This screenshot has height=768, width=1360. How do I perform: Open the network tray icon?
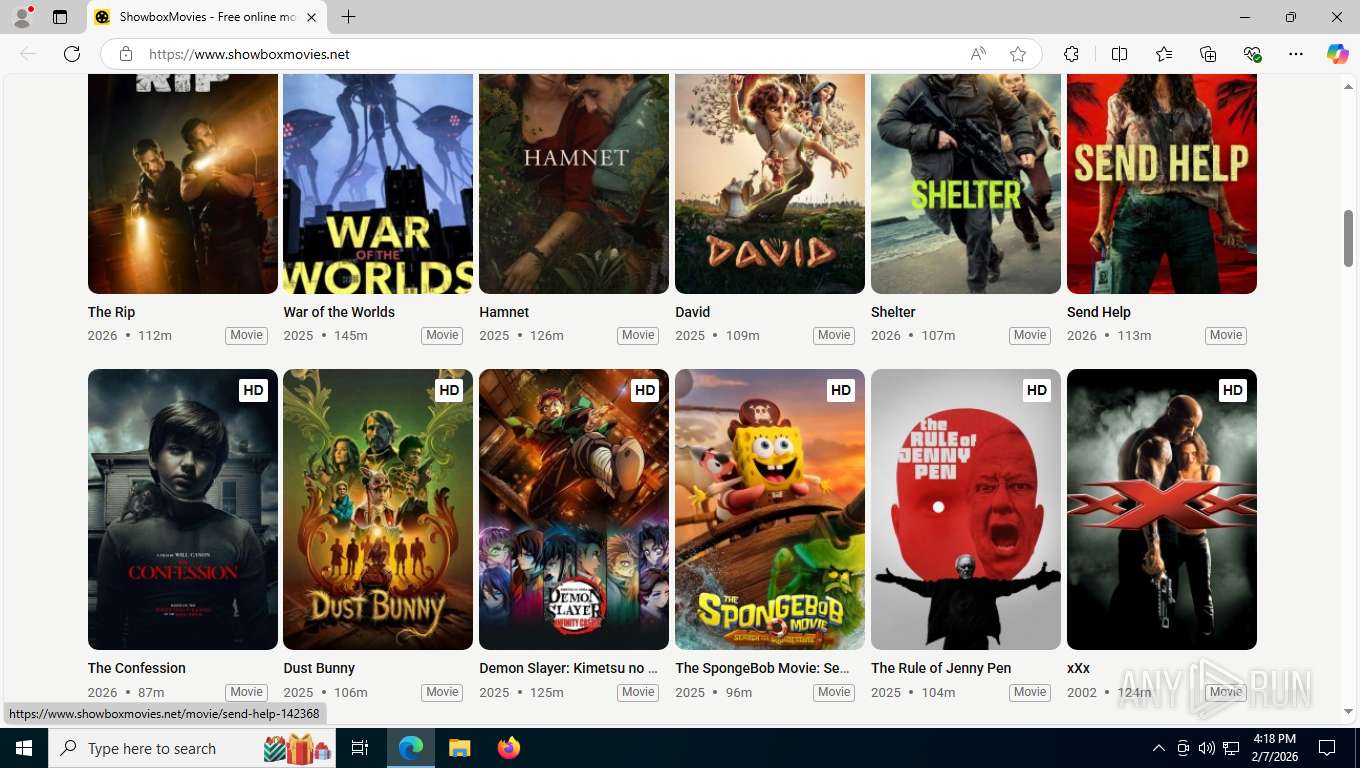click(1231, 748)
